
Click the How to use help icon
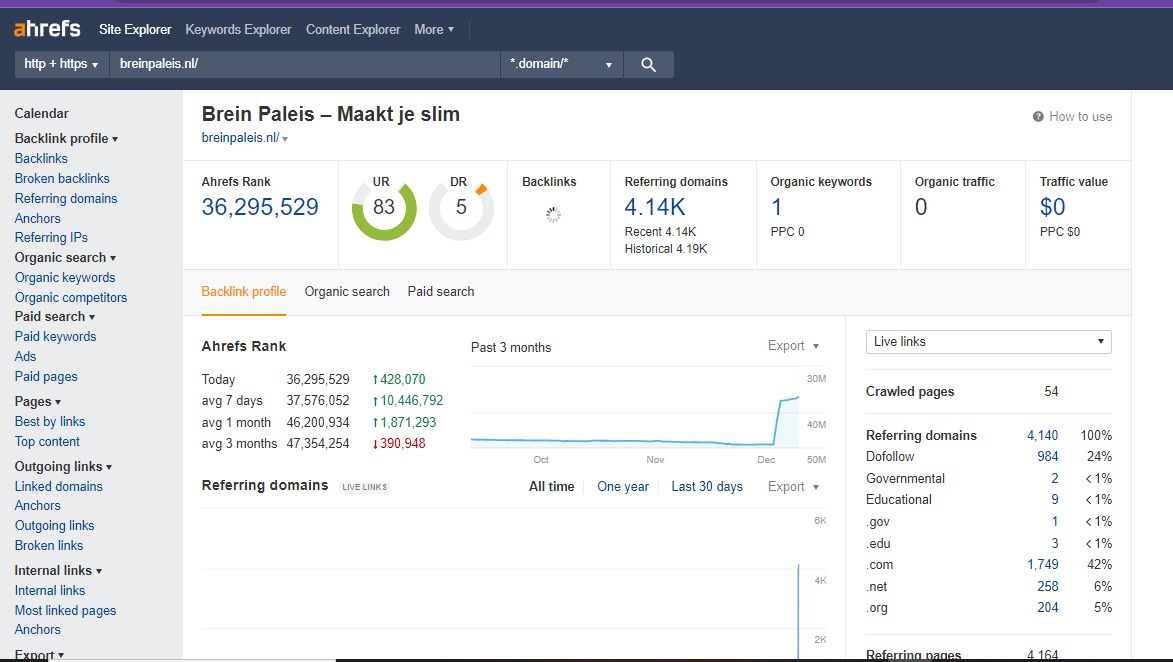point(1039,117)
